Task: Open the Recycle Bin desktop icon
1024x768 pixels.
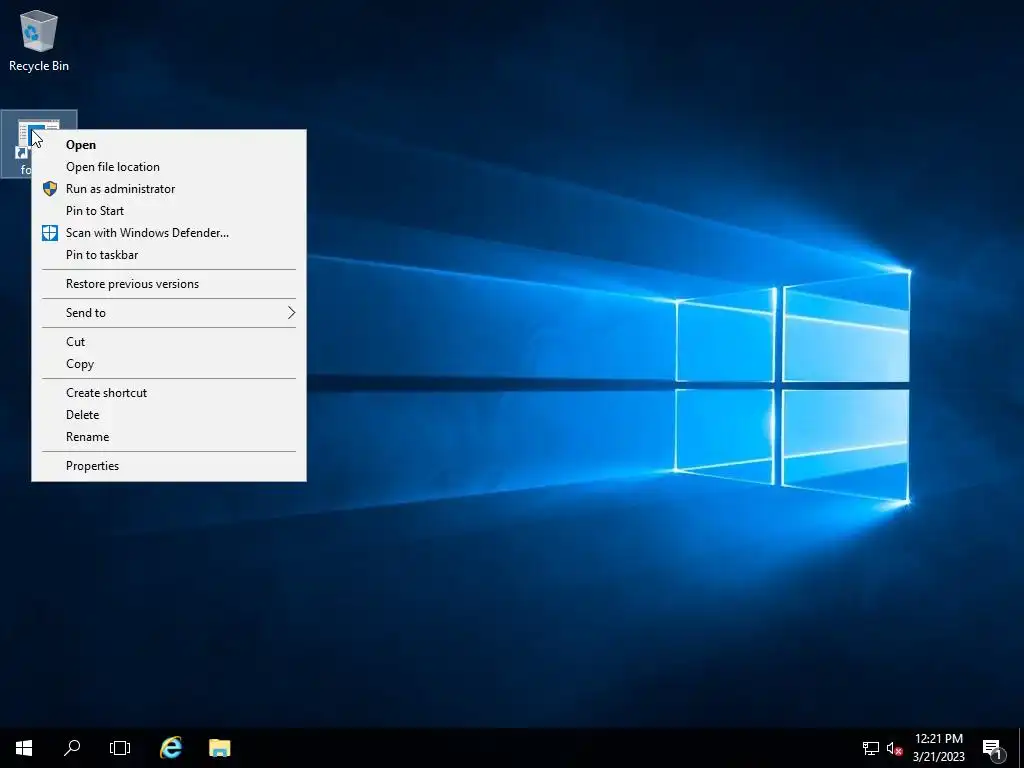Action: coord(39,40)
